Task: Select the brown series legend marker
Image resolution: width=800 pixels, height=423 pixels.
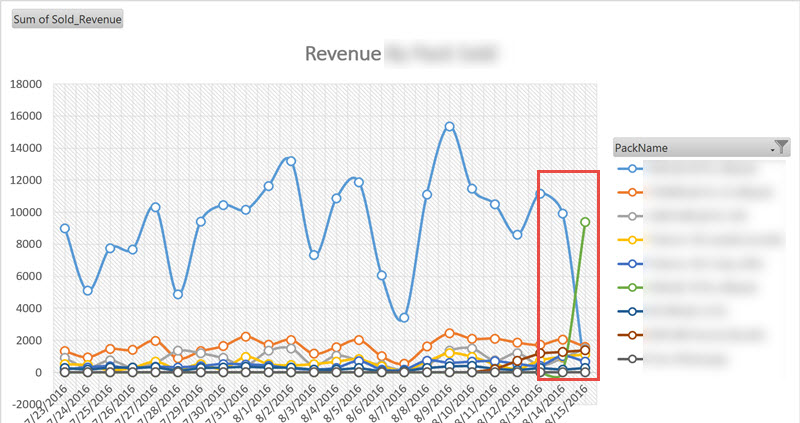Action: click(633, 334)
